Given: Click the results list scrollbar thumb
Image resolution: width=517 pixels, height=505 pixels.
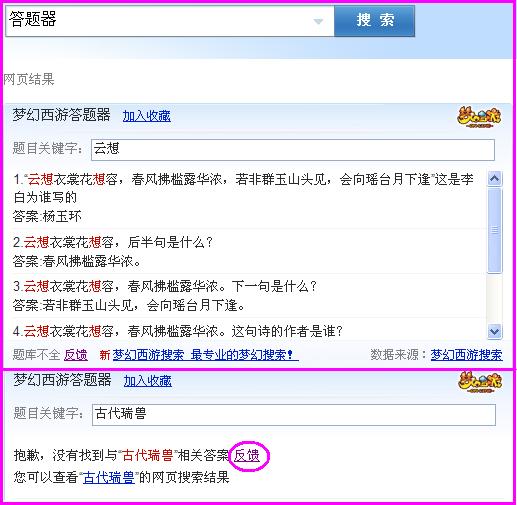Looking at the screenshot, I should point(495,230).
